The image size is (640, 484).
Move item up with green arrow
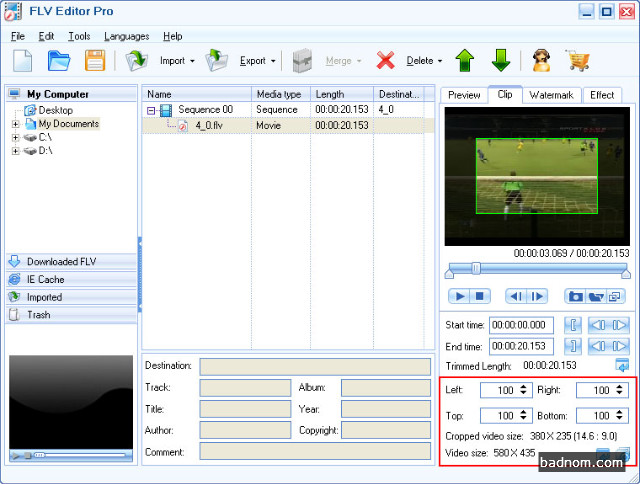464,61
